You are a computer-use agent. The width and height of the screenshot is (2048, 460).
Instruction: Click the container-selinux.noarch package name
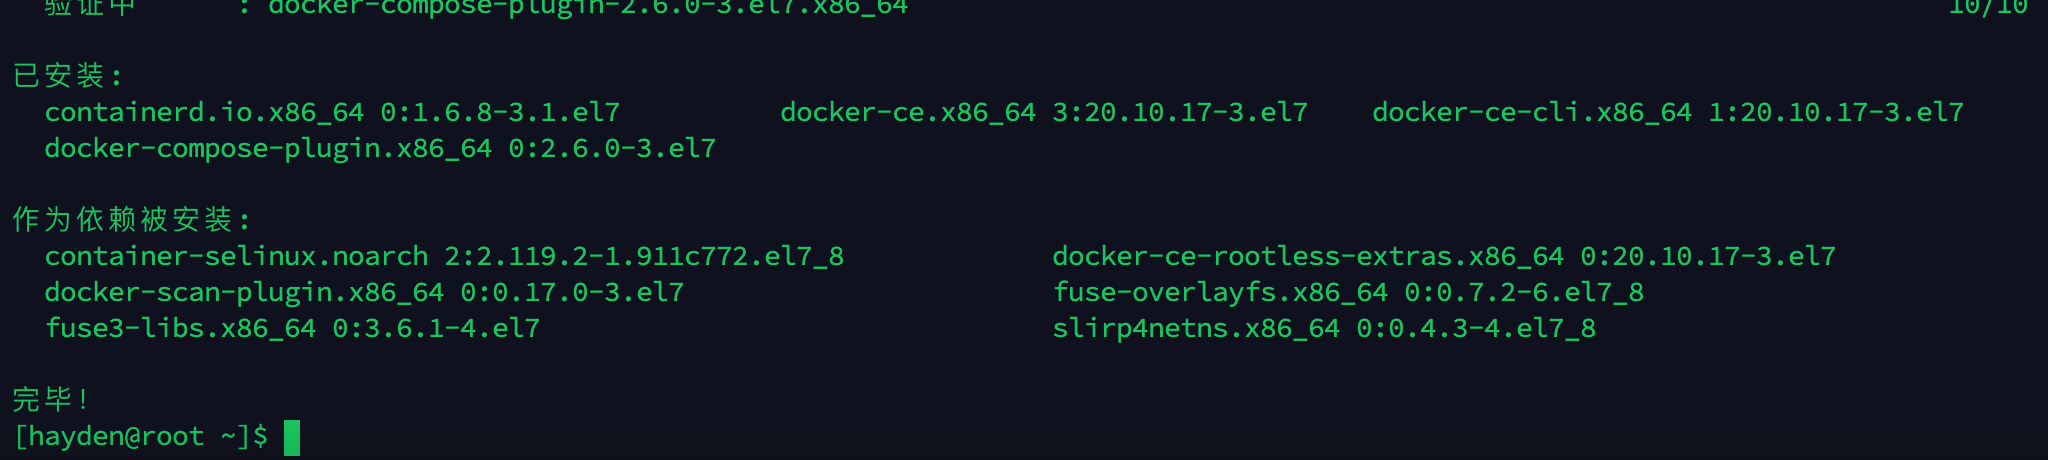[236, 256]
